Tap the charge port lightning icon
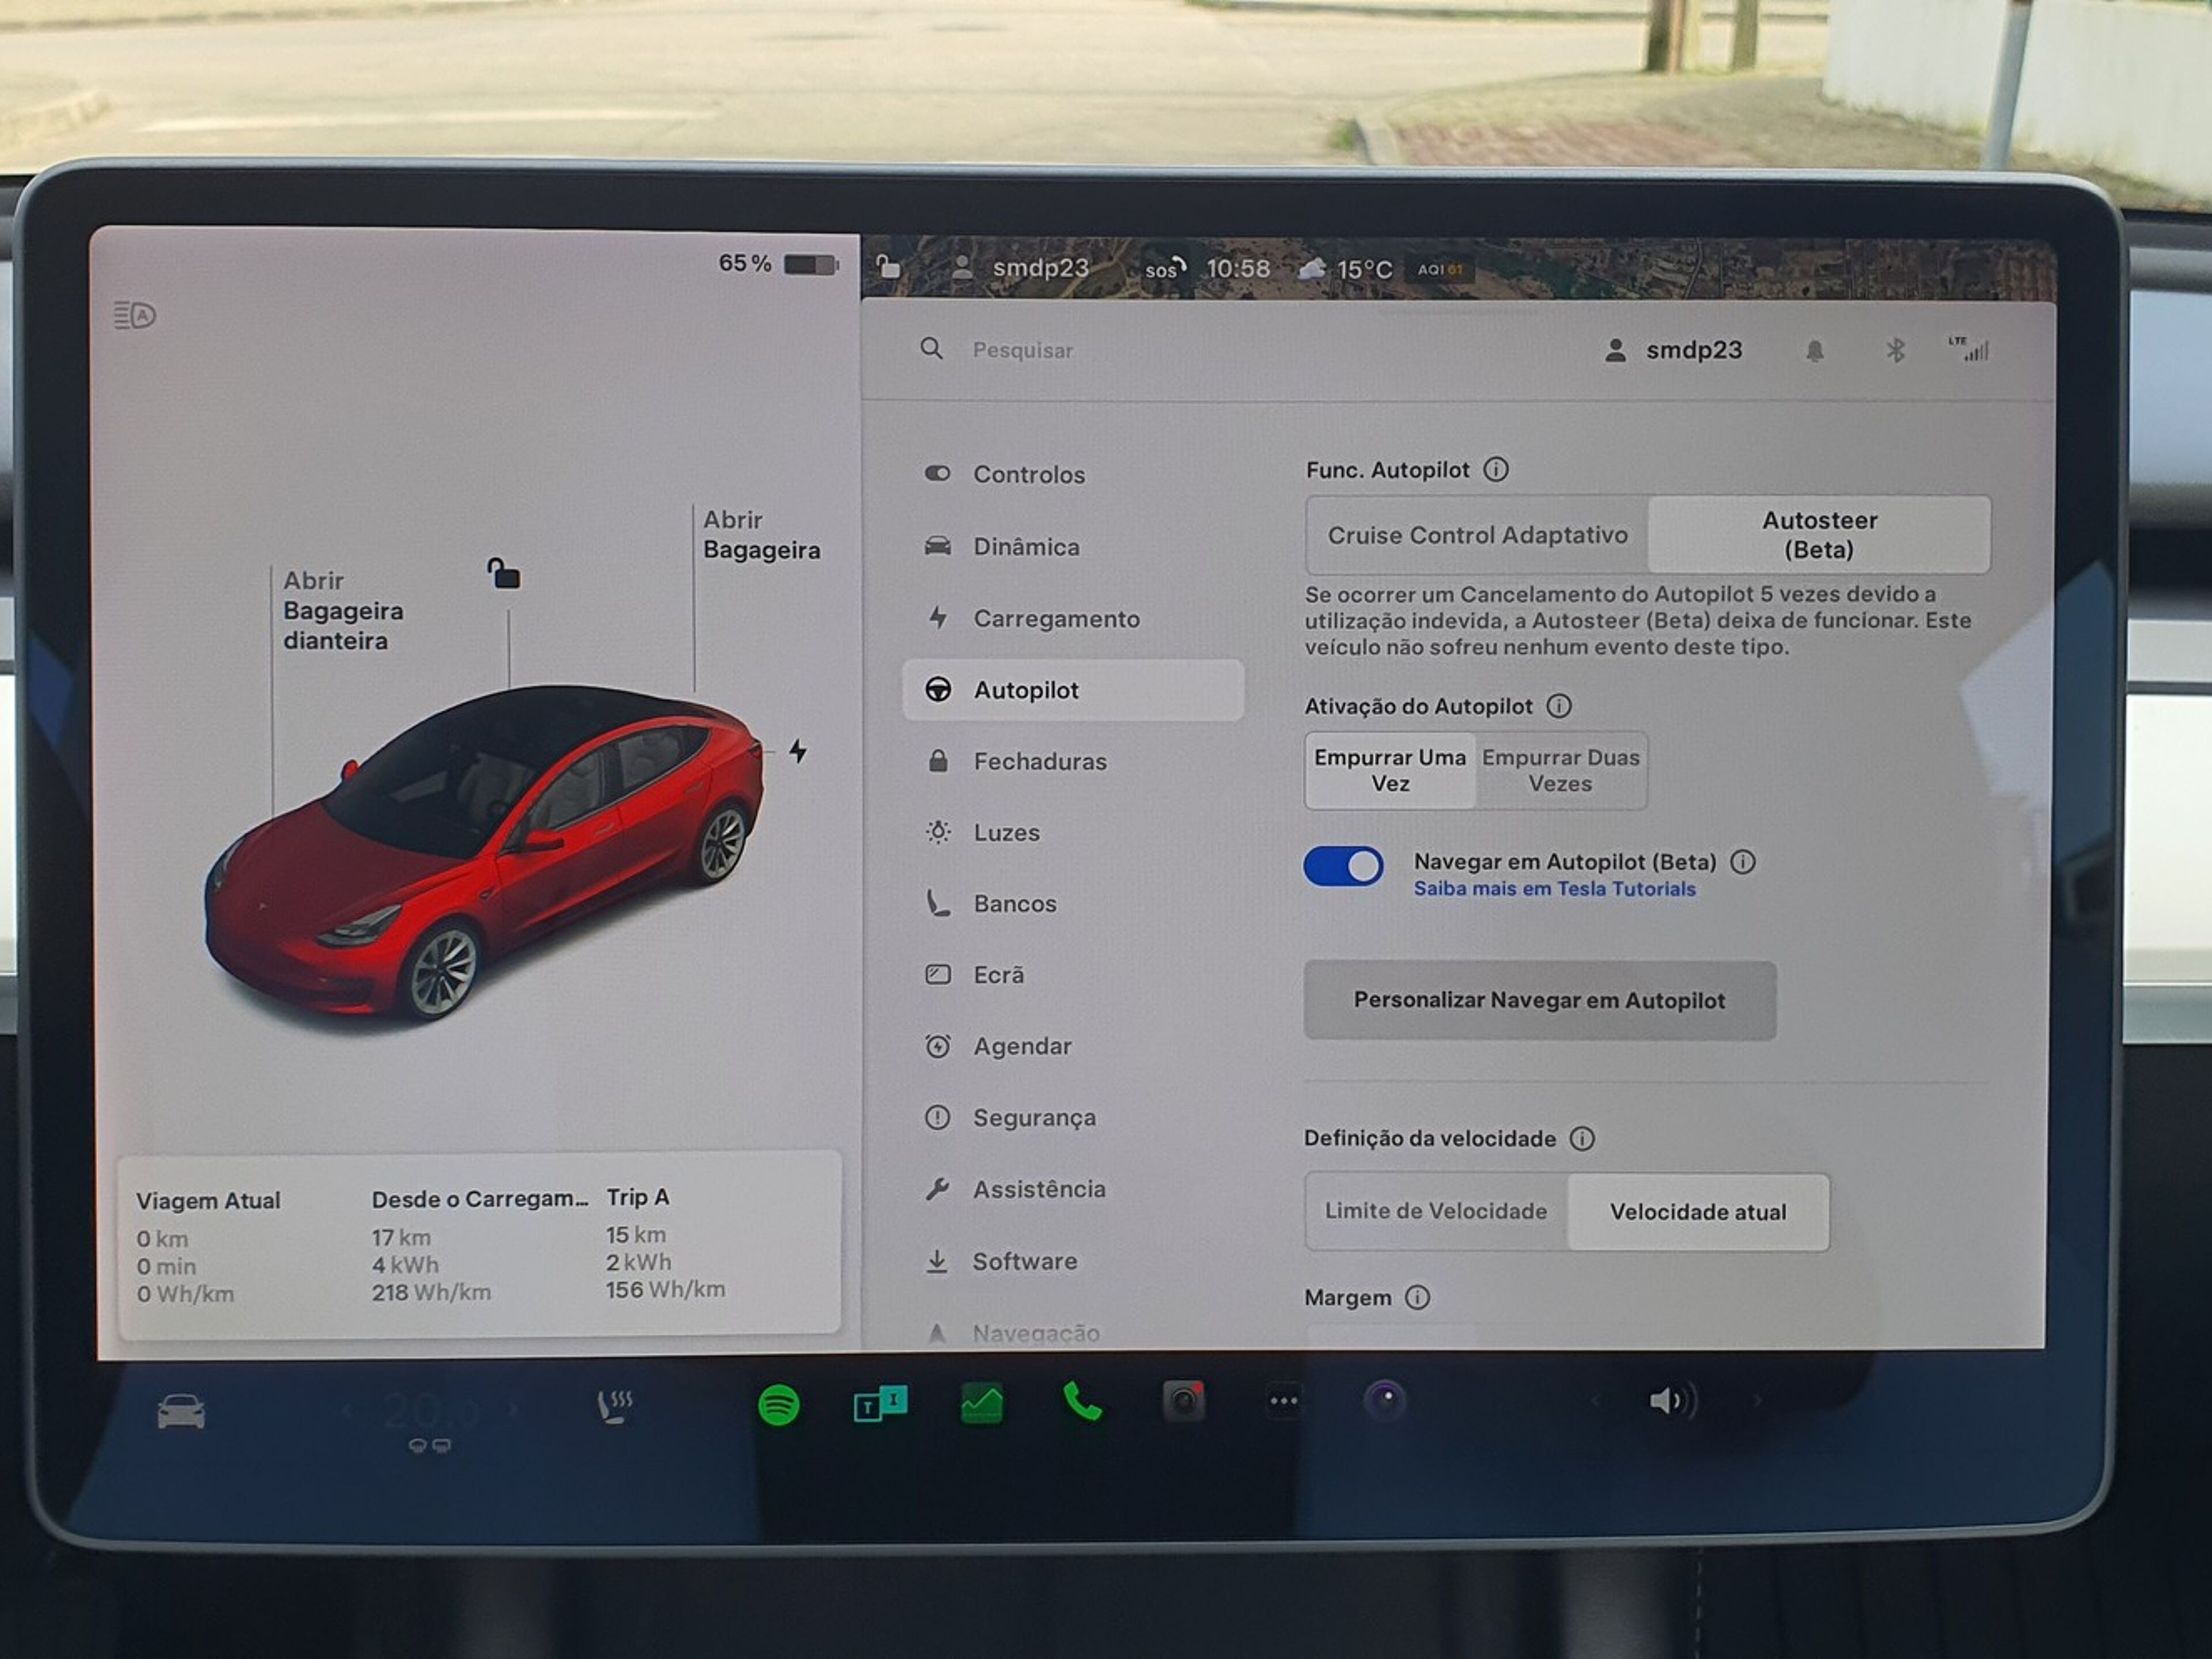 click(x=797, y=751)
